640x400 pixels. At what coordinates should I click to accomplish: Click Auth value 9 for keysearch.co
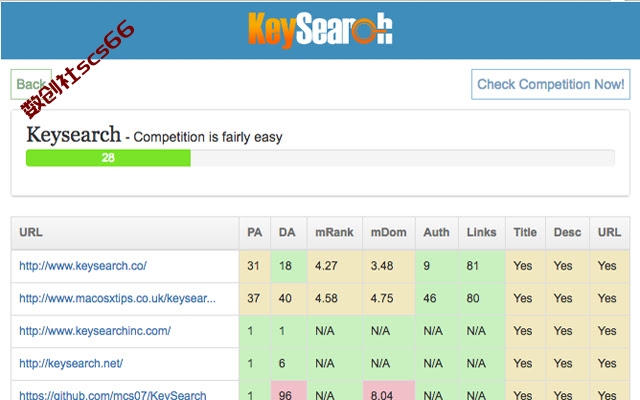pyautogui.click(x=427, y=266)
